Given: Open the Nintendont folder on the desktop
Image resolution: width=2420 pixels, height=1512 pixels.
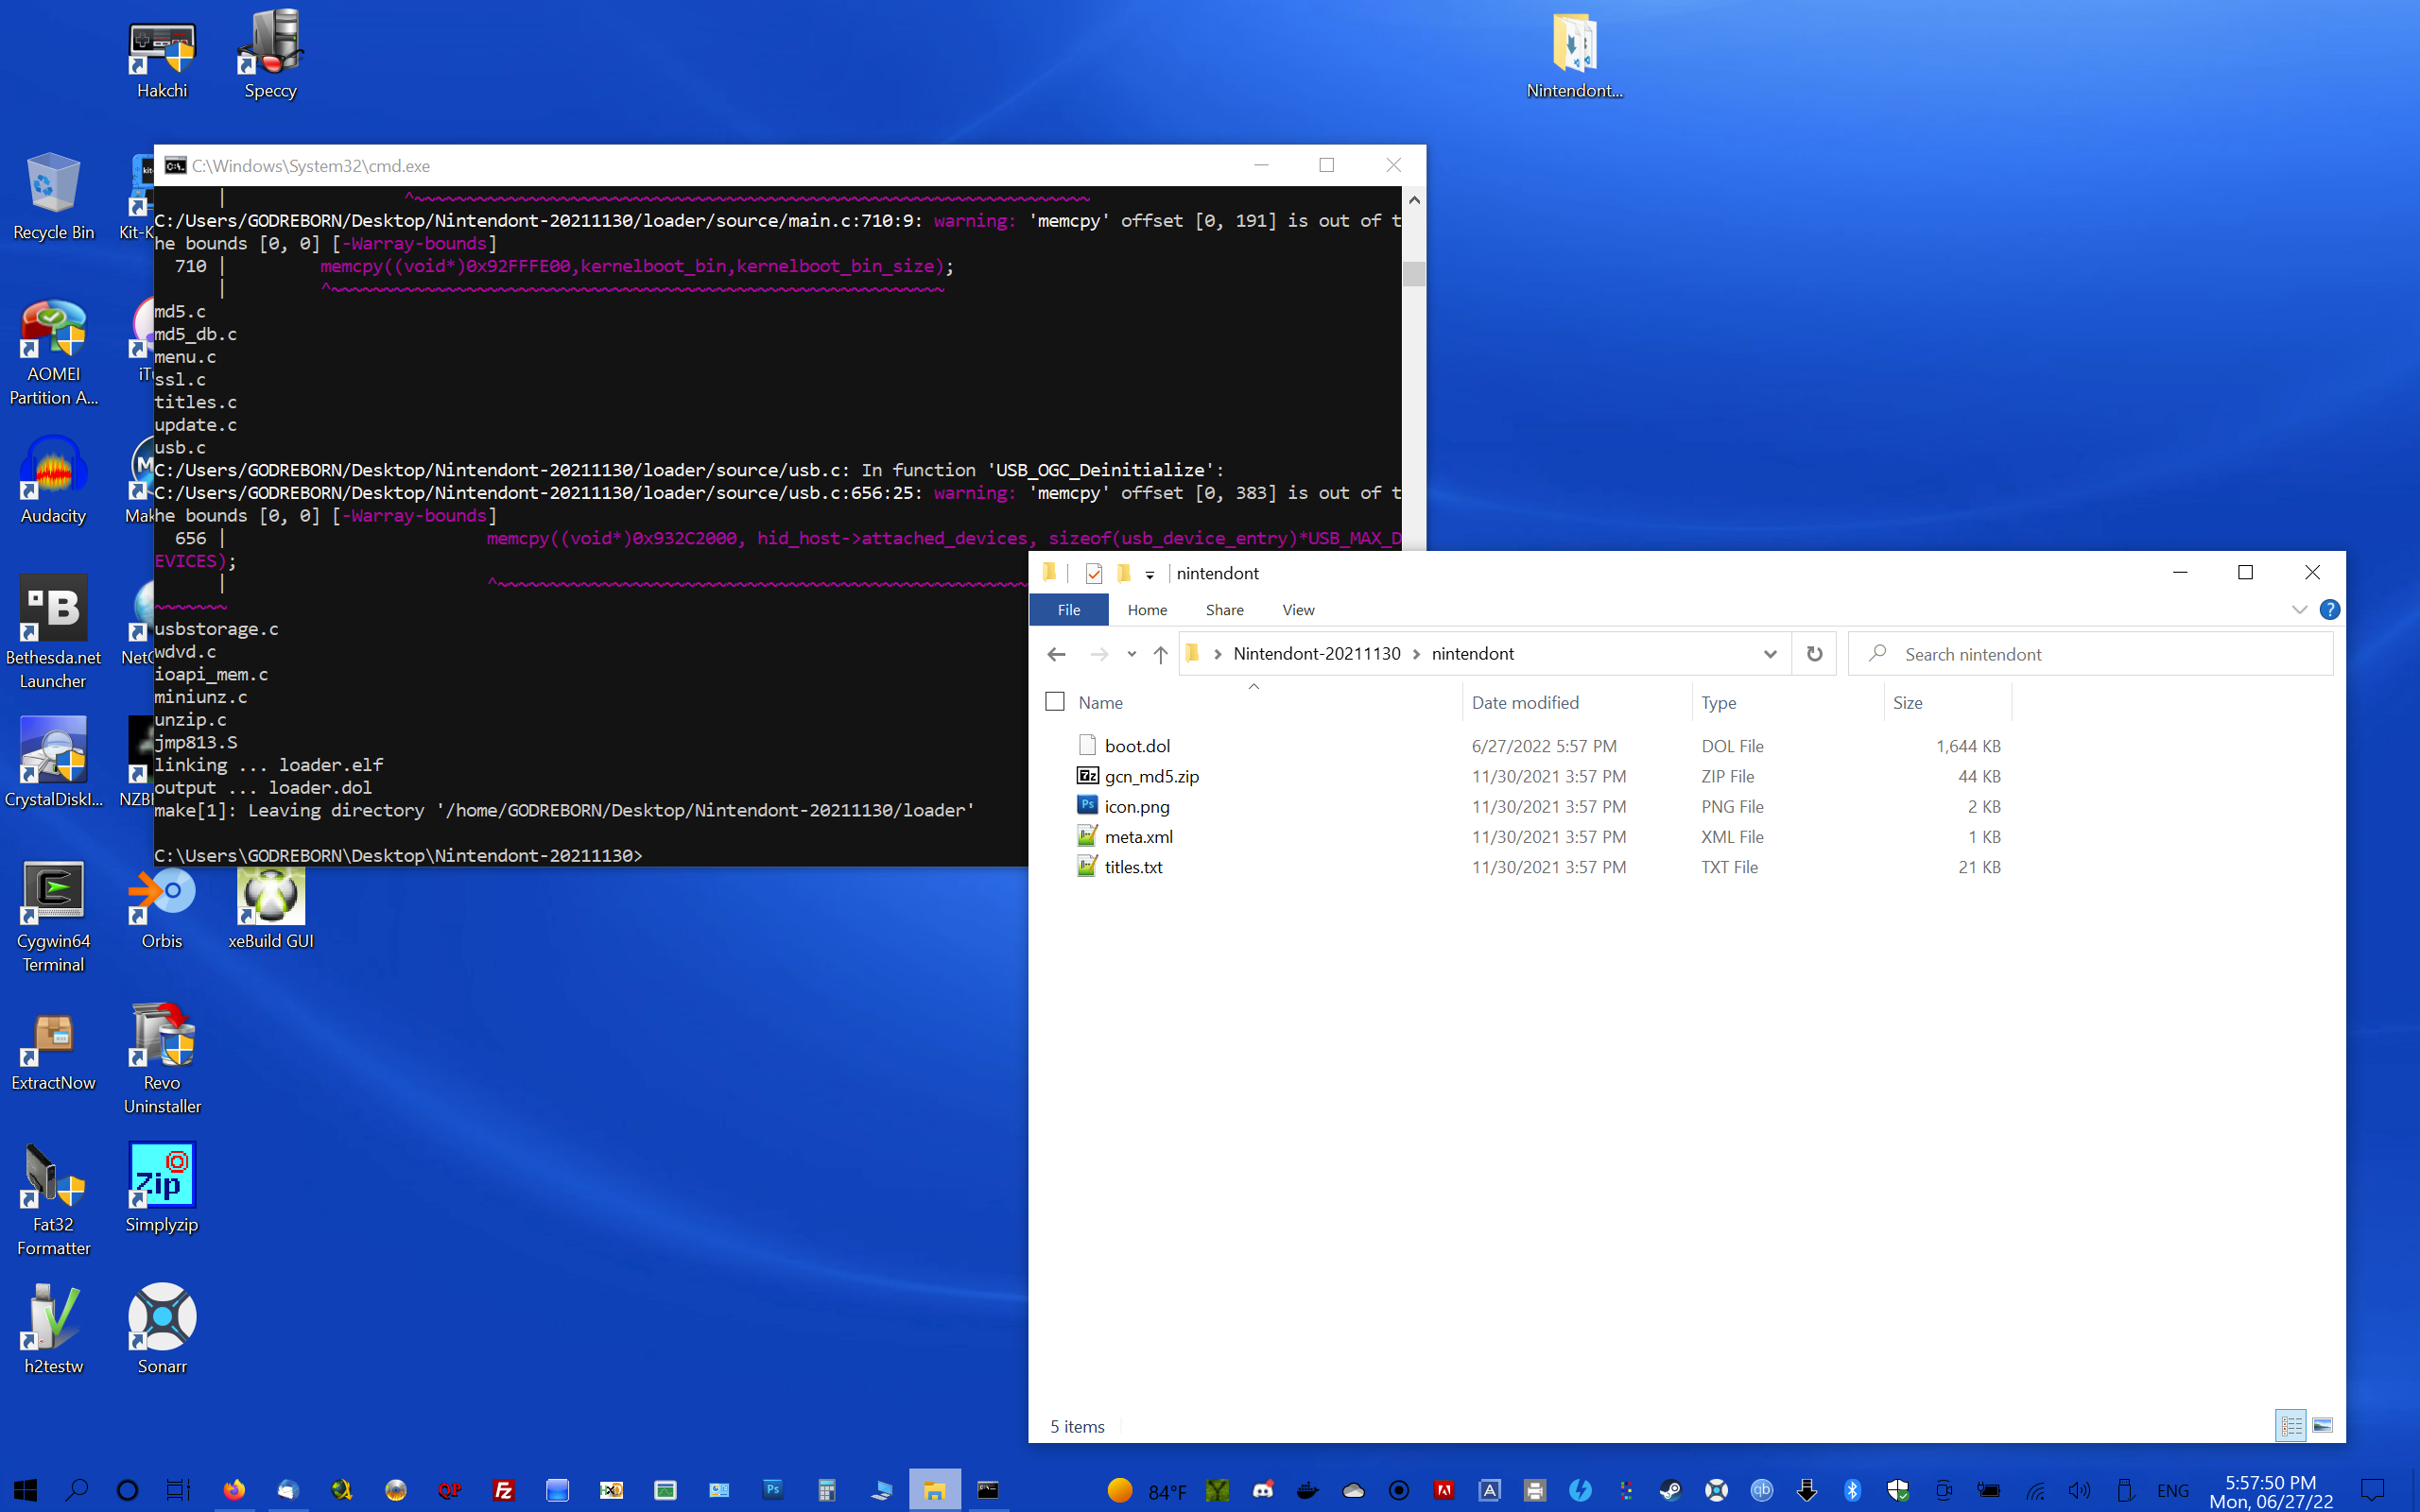Looking at the screenshot, I should (x=1574, y=57).
